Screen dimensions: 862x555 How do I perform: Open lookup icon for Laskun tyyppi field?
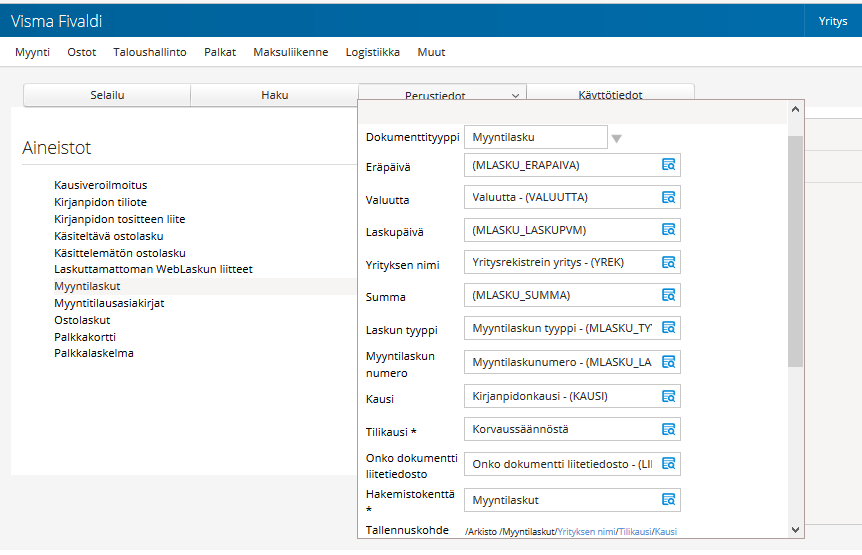[668, 328]
